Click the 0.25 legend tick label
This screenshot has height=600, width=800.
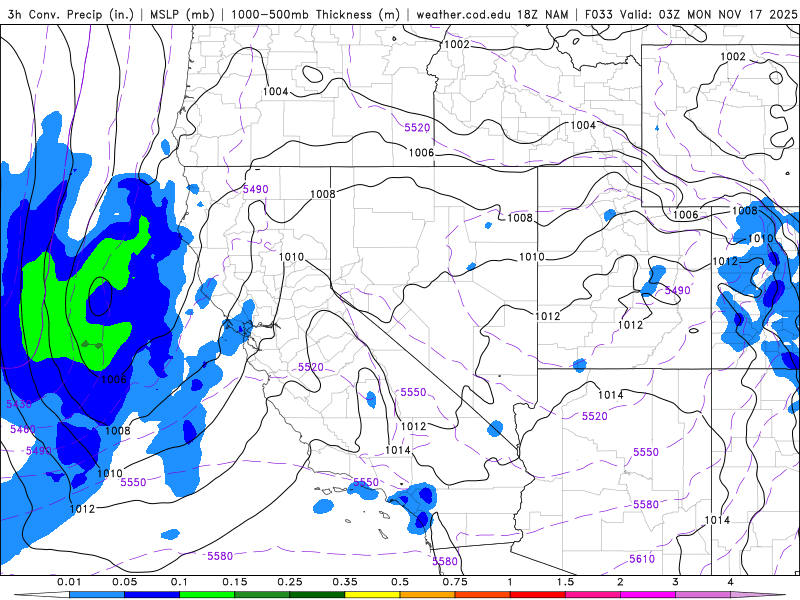290,582
